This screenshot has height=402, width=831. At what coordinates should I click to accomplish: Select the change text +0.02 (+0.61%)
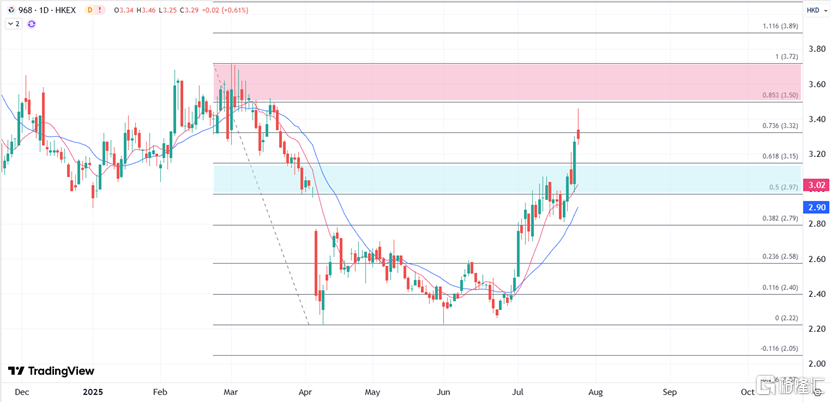226,10
